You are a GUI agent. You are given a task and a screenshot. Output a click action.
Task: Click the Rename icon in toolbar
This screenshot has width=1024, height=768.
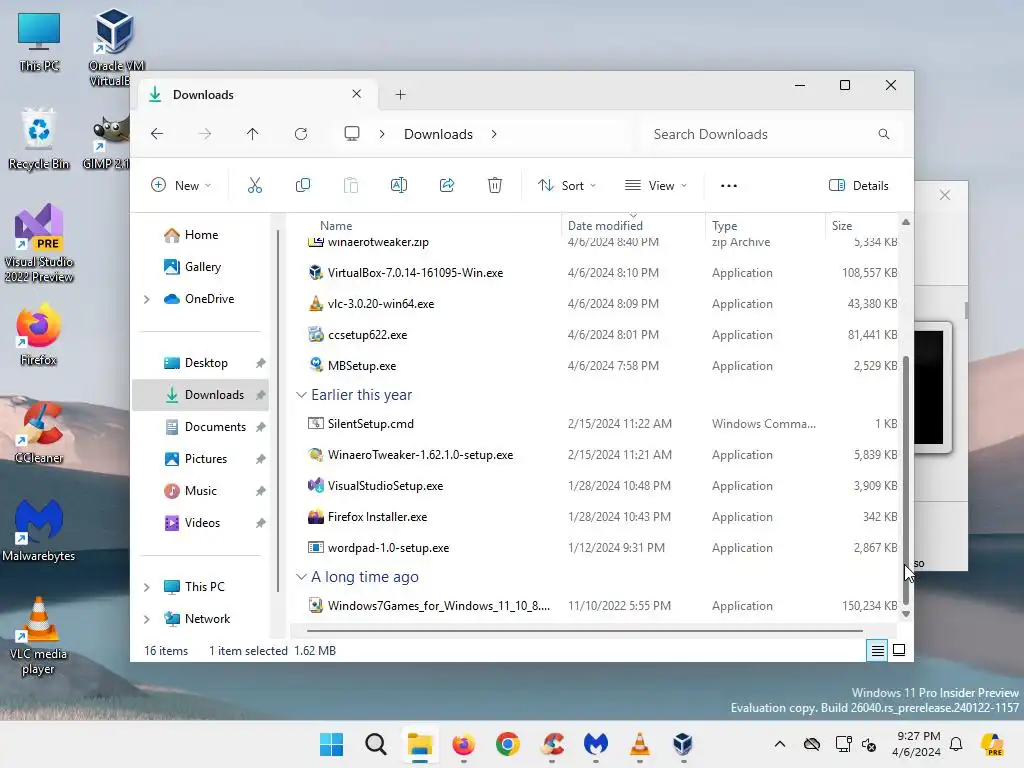tap(398, 185)
